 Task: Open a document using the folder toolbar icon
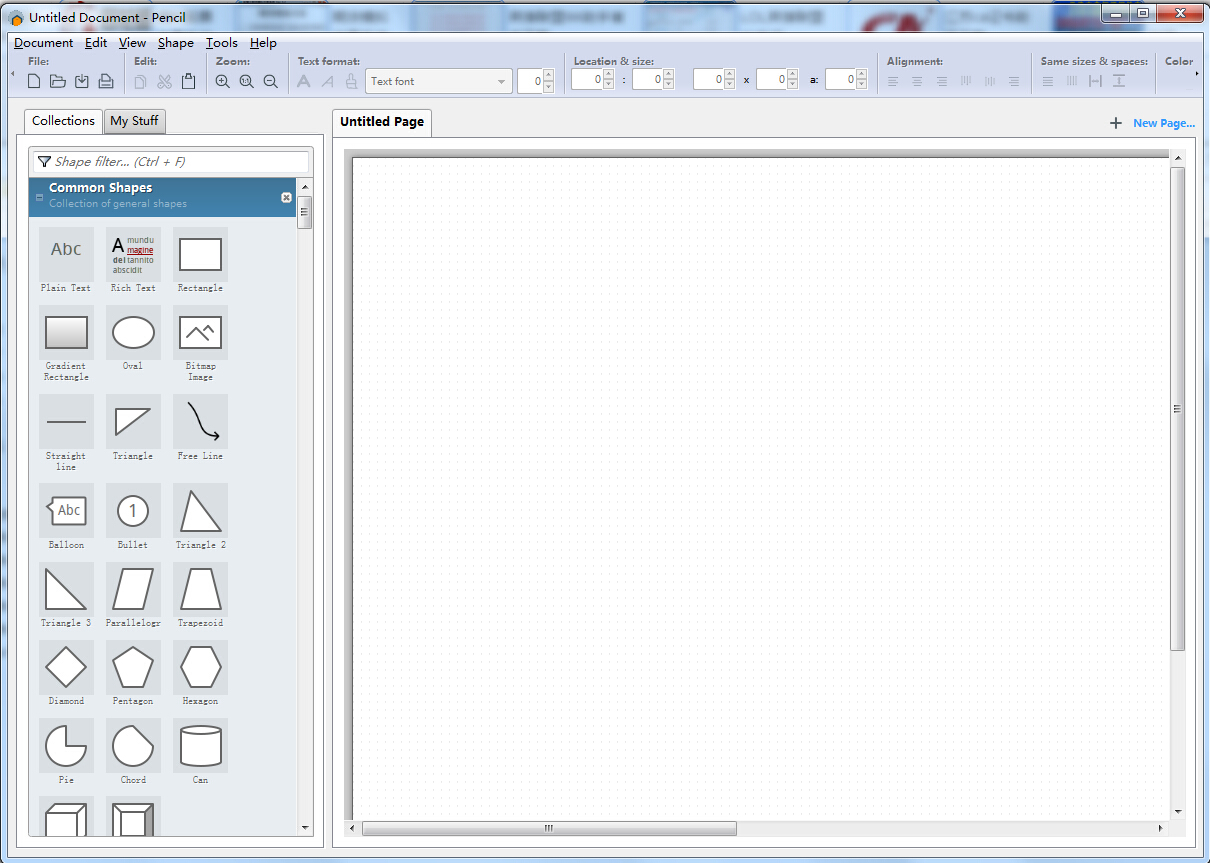click(x=57, y=81)
